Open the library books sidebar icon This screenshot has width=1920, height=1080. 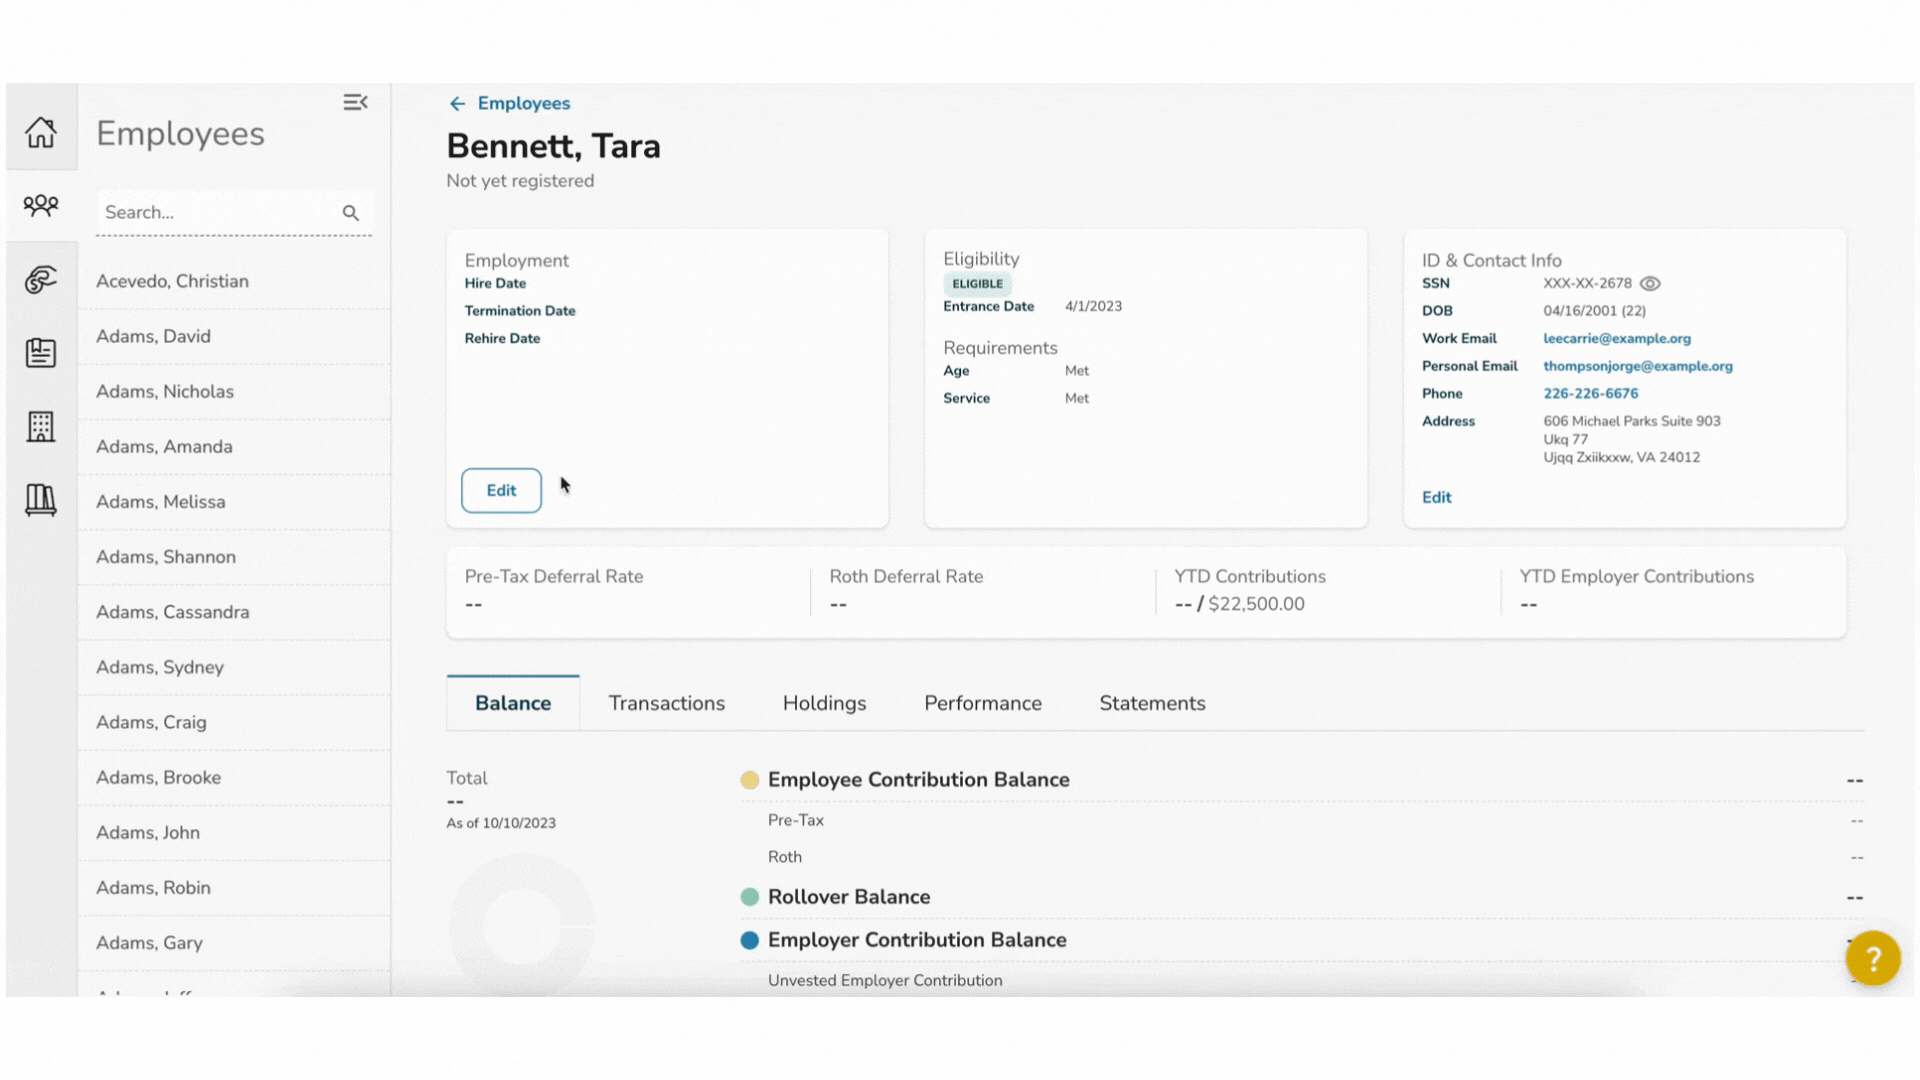point(41,499)
